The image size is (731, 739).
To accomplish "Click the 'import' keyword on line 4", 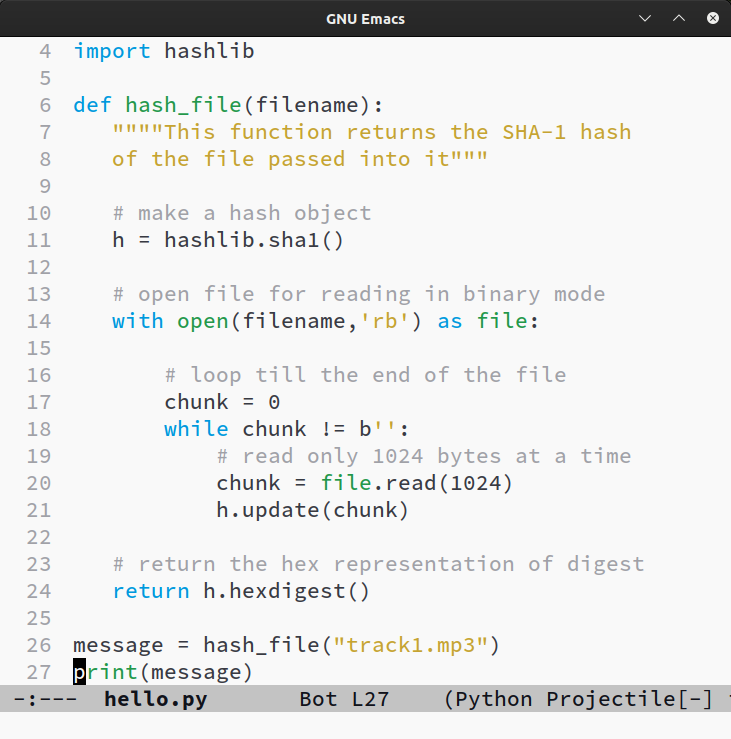I will pos(112,51).
